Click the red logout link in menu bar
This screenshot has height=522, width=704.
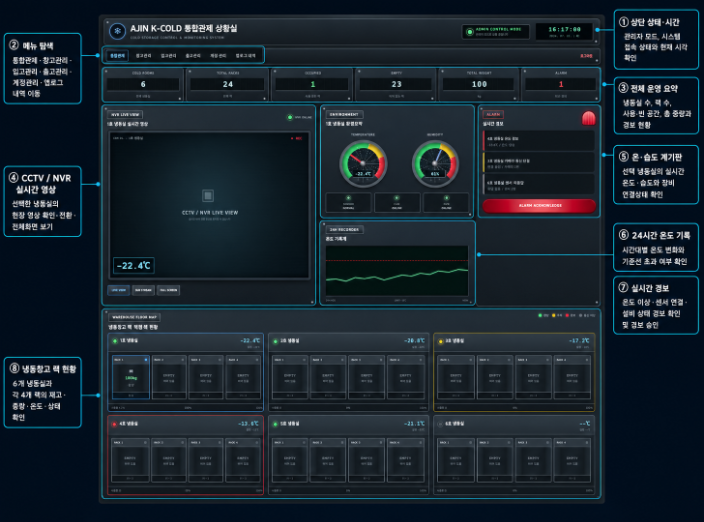coord(586,56)
